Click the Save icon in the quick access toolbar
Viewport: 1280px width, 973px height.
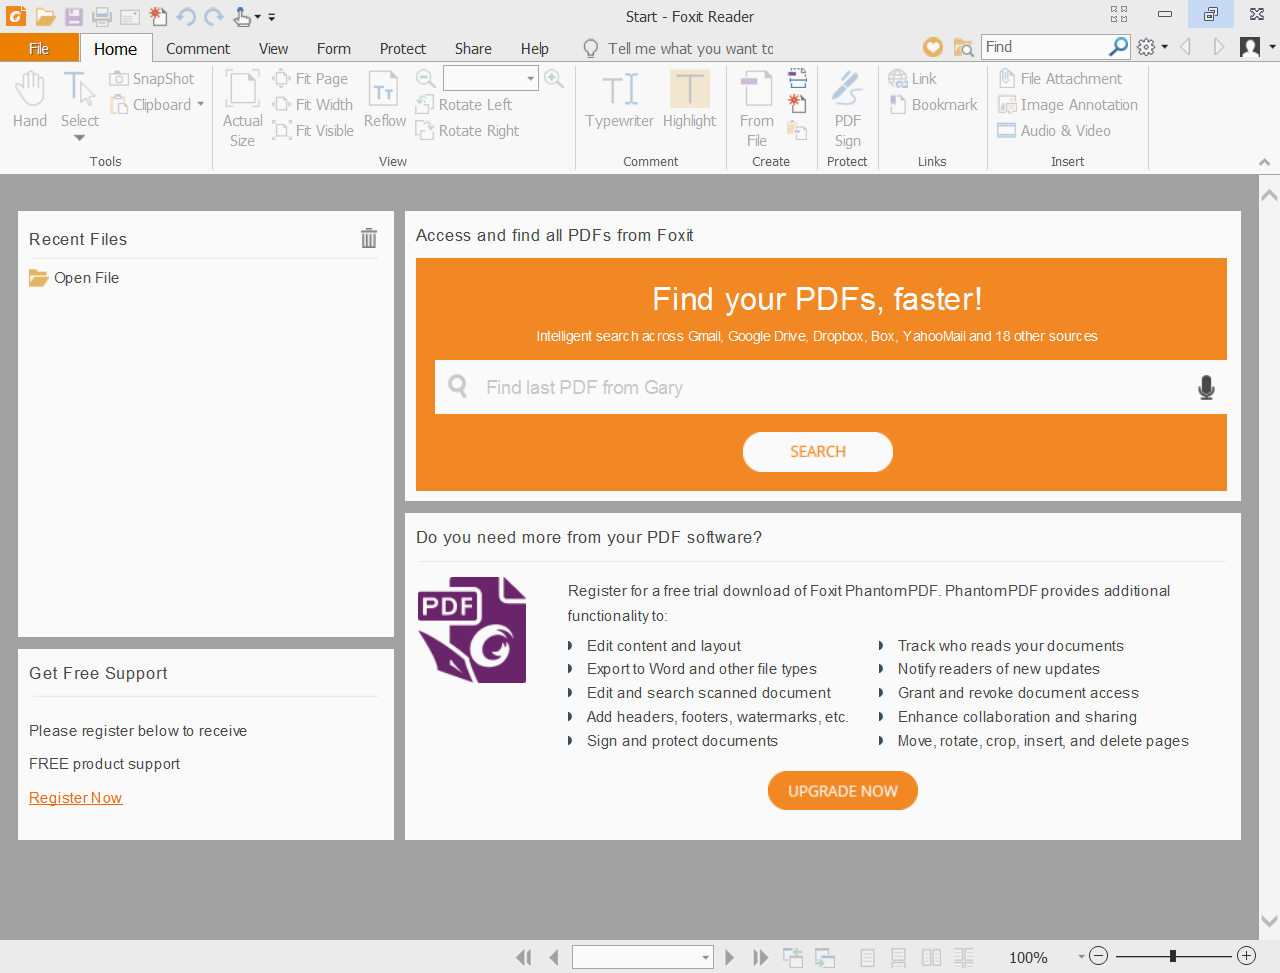(74, 17)
